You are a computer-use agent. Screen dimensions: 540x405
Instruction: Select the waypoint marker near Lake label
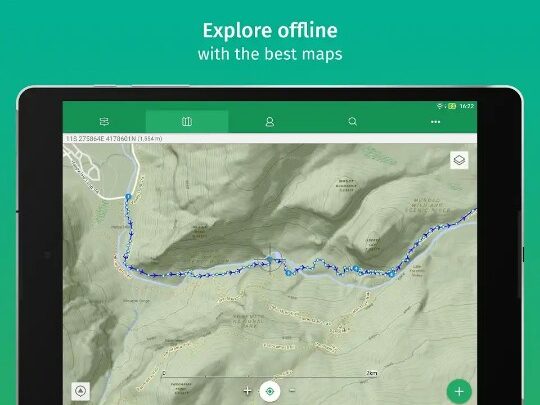(391, 274)
